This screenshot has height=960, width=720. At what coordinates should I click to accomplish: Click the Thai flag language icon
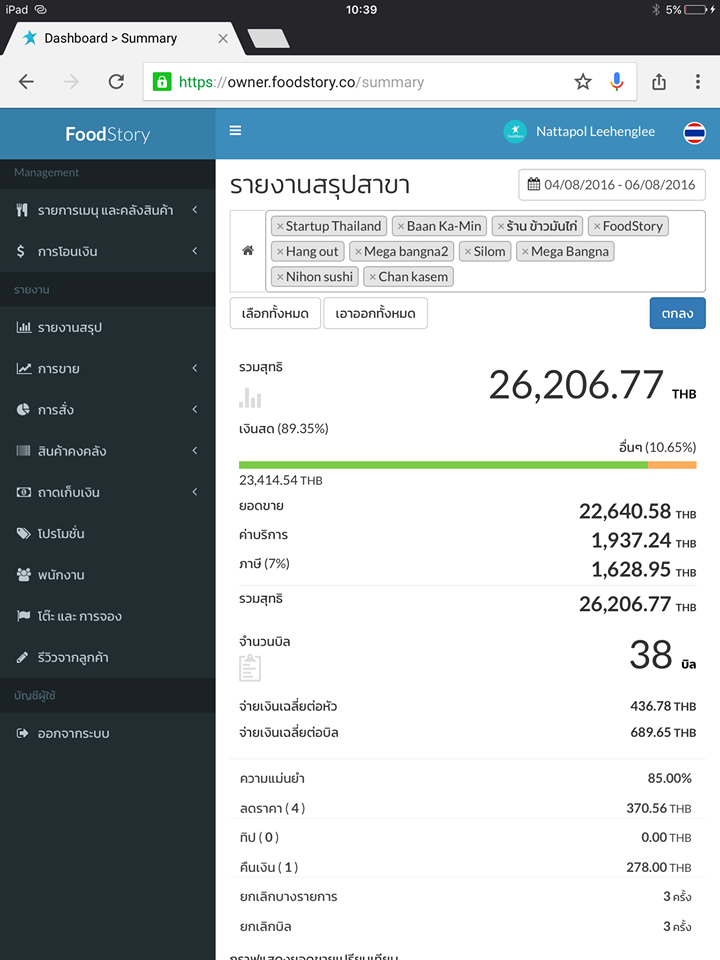coord(694,133)
